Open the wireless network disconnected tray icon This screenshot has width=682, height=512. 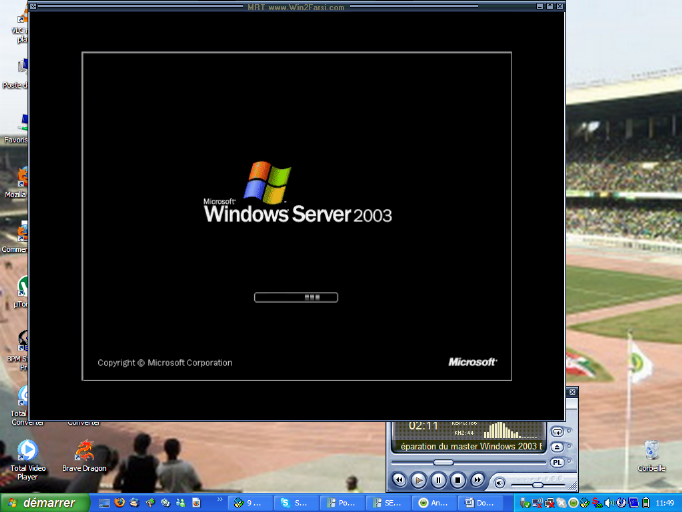[x=538, y=503]
